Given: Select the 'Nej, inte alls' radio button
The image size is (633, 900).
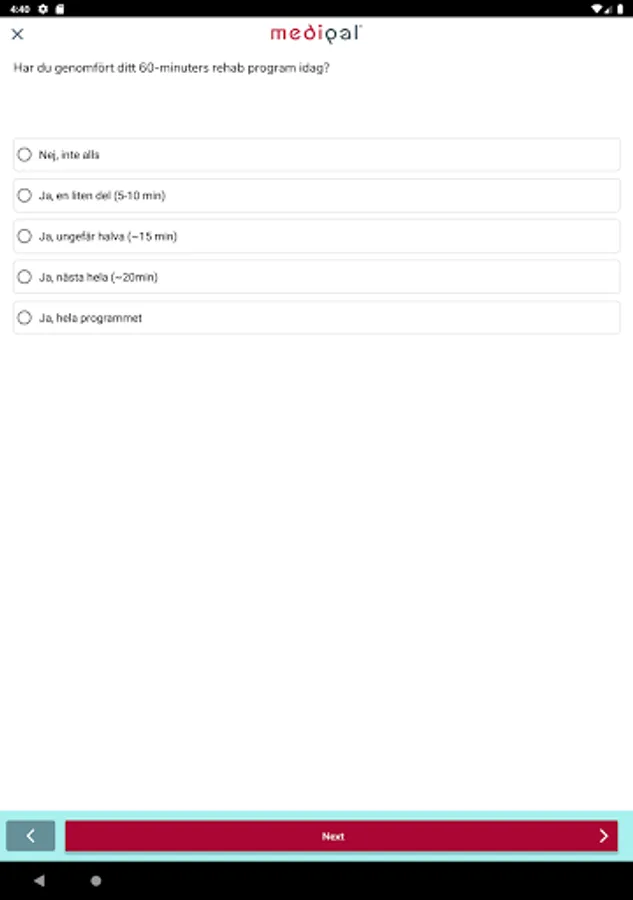Looking at the screenshot, I should [x=25, y=155].
